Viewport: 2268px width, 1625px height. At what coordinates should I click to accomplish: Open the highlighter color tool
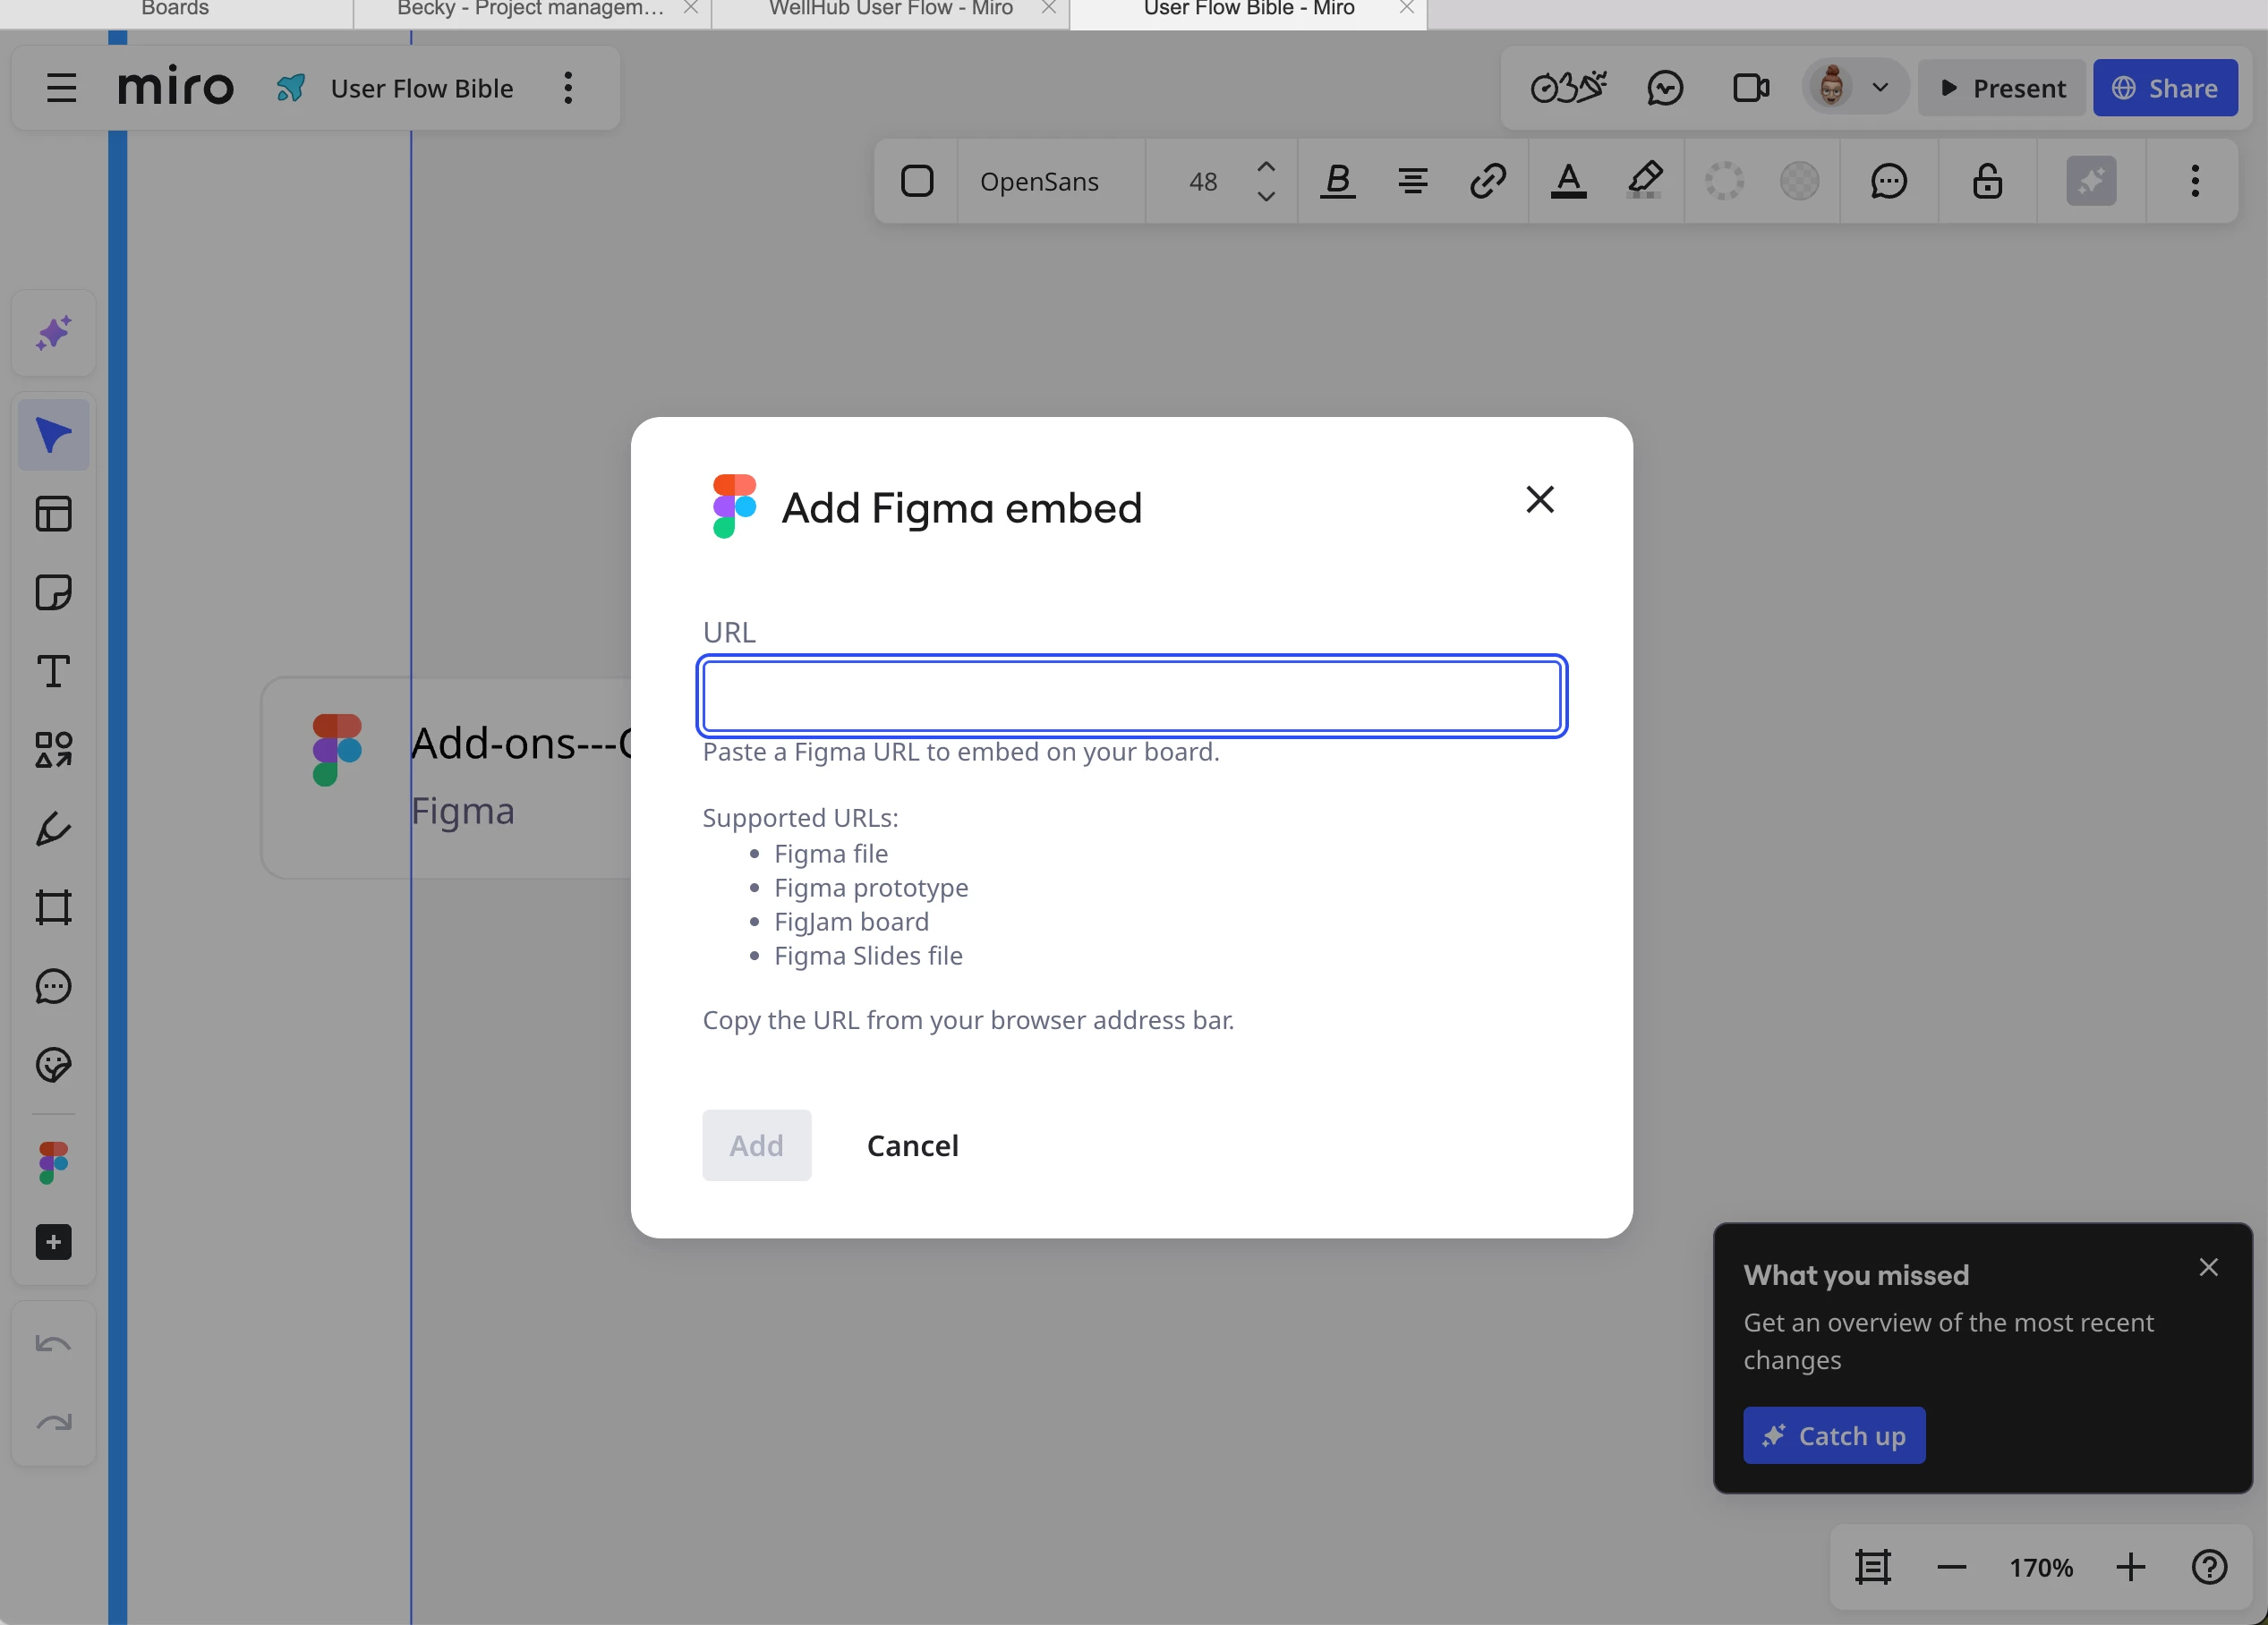coord(1644,181)
